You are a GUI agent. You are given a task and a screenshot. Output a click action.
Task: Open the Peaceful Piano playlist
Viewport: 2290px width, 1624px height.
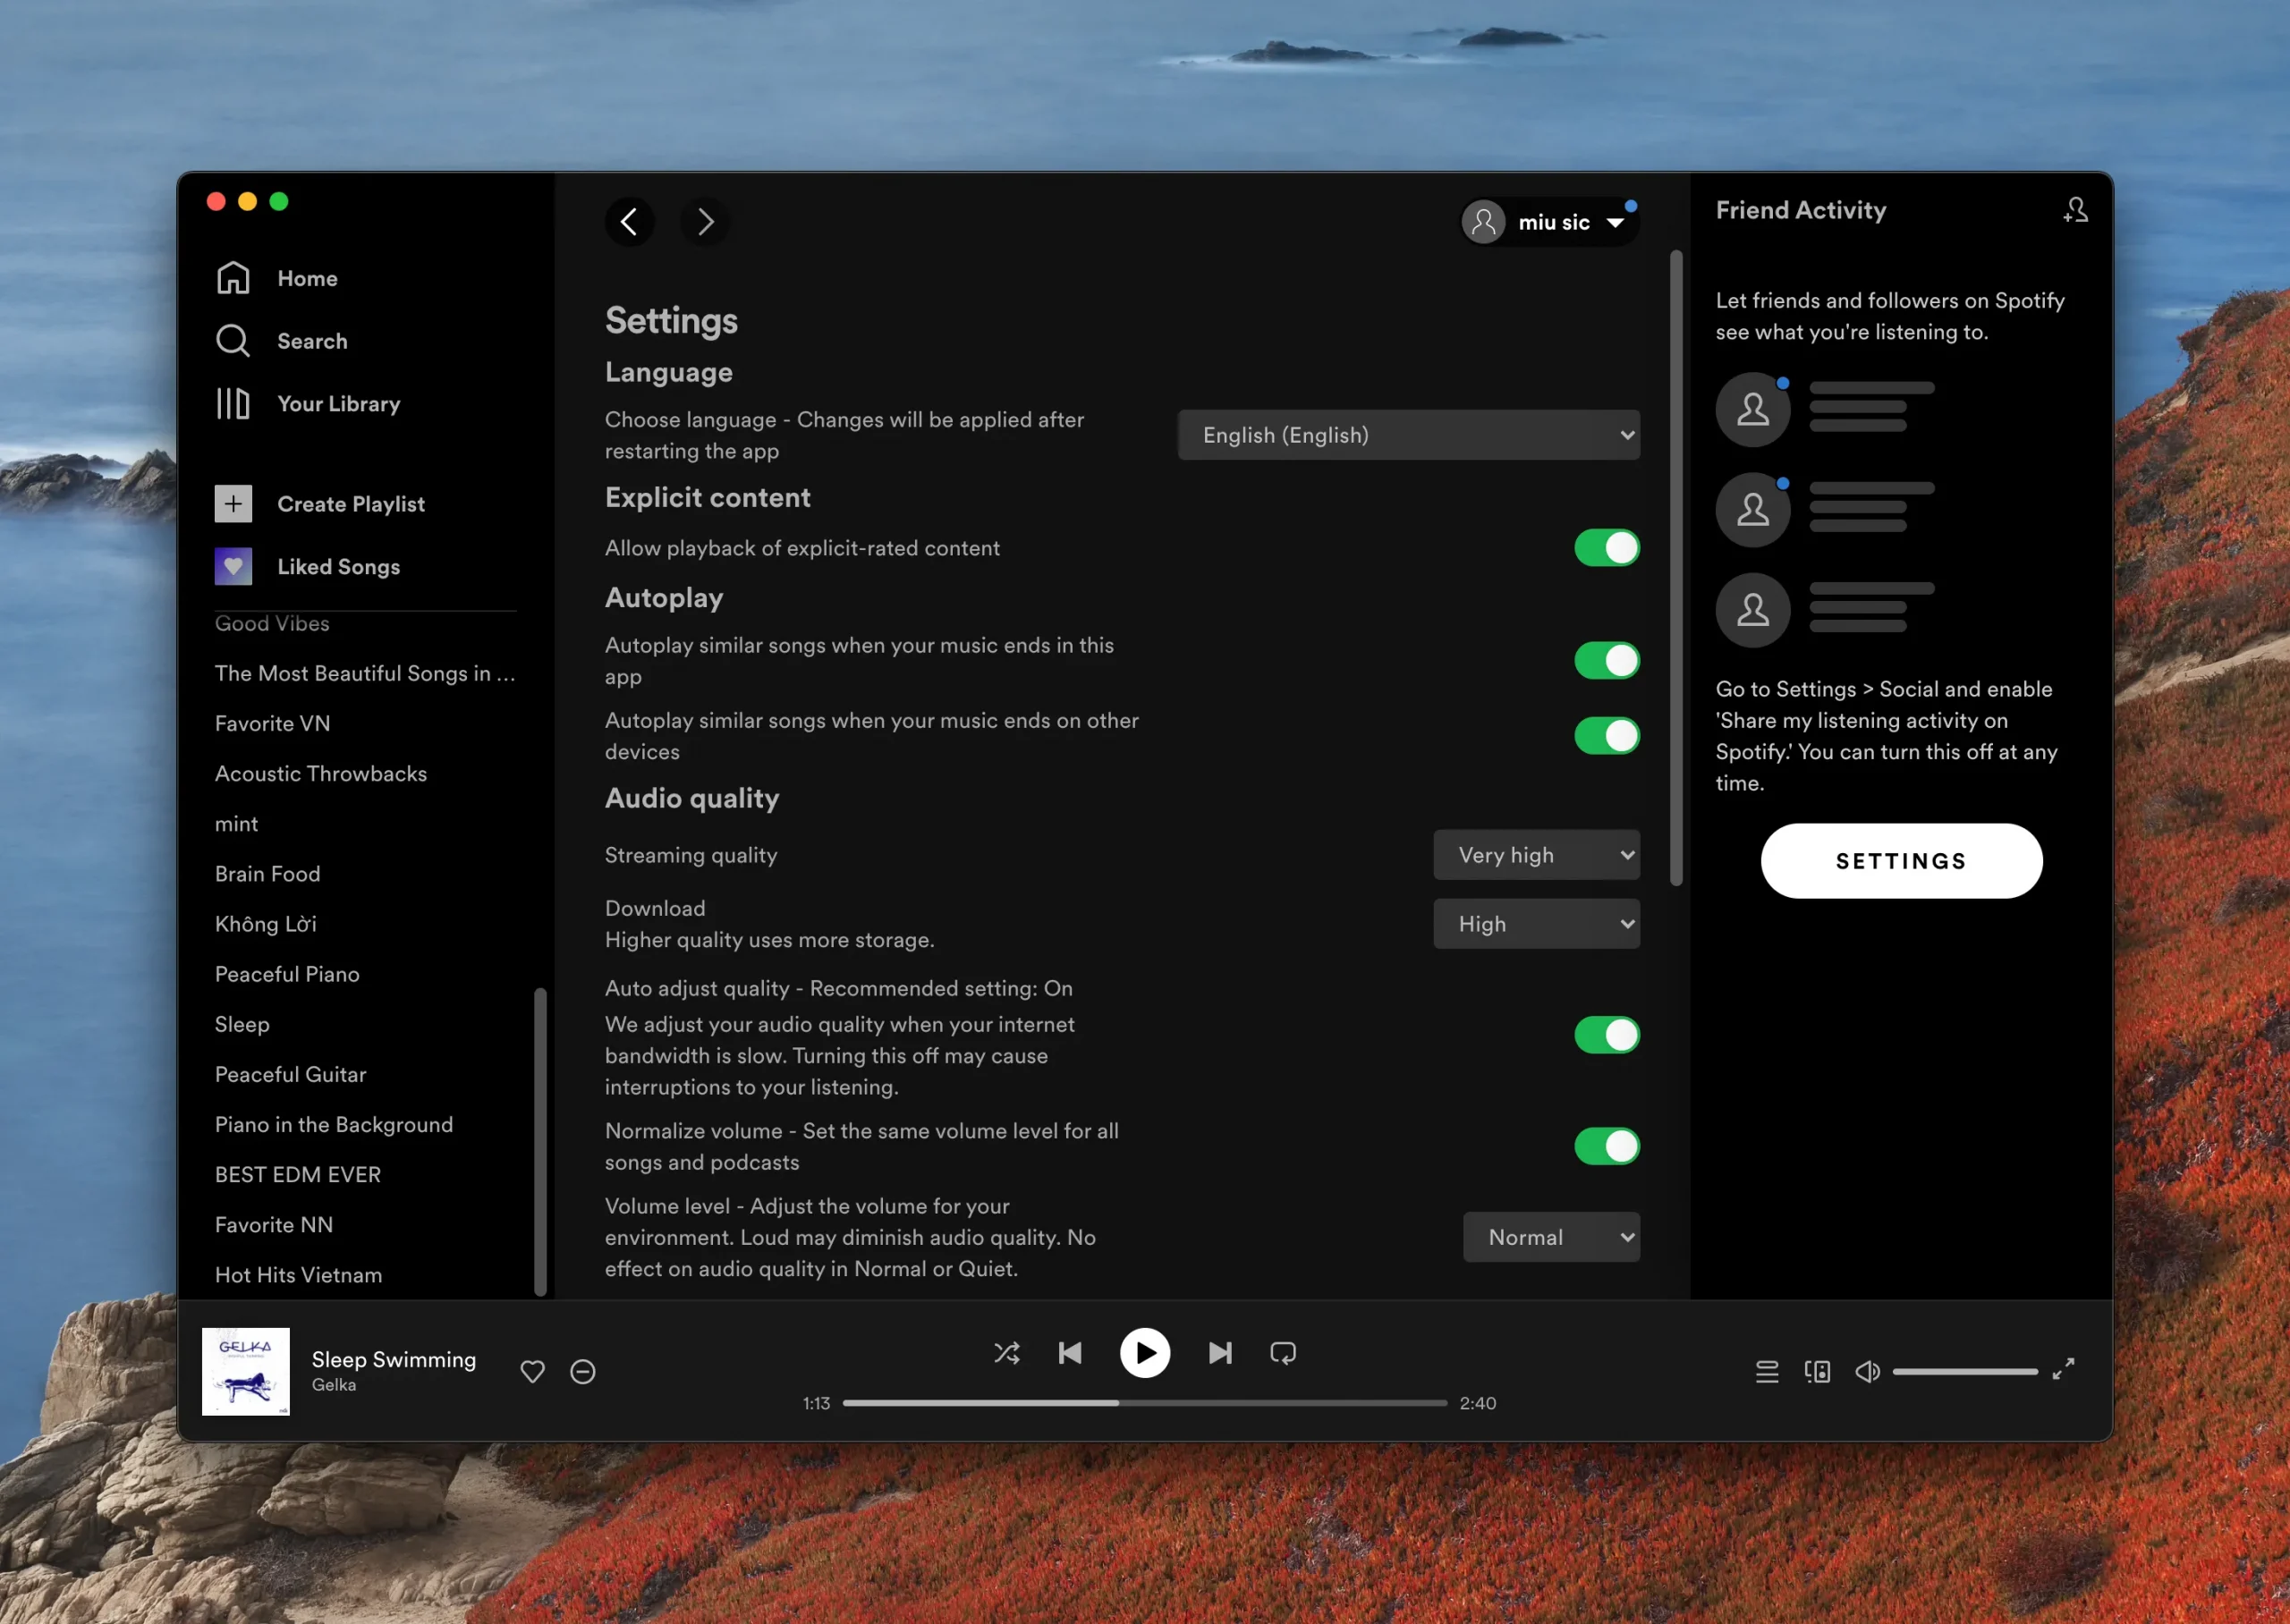pyautogui.click(x=287, y=974)
